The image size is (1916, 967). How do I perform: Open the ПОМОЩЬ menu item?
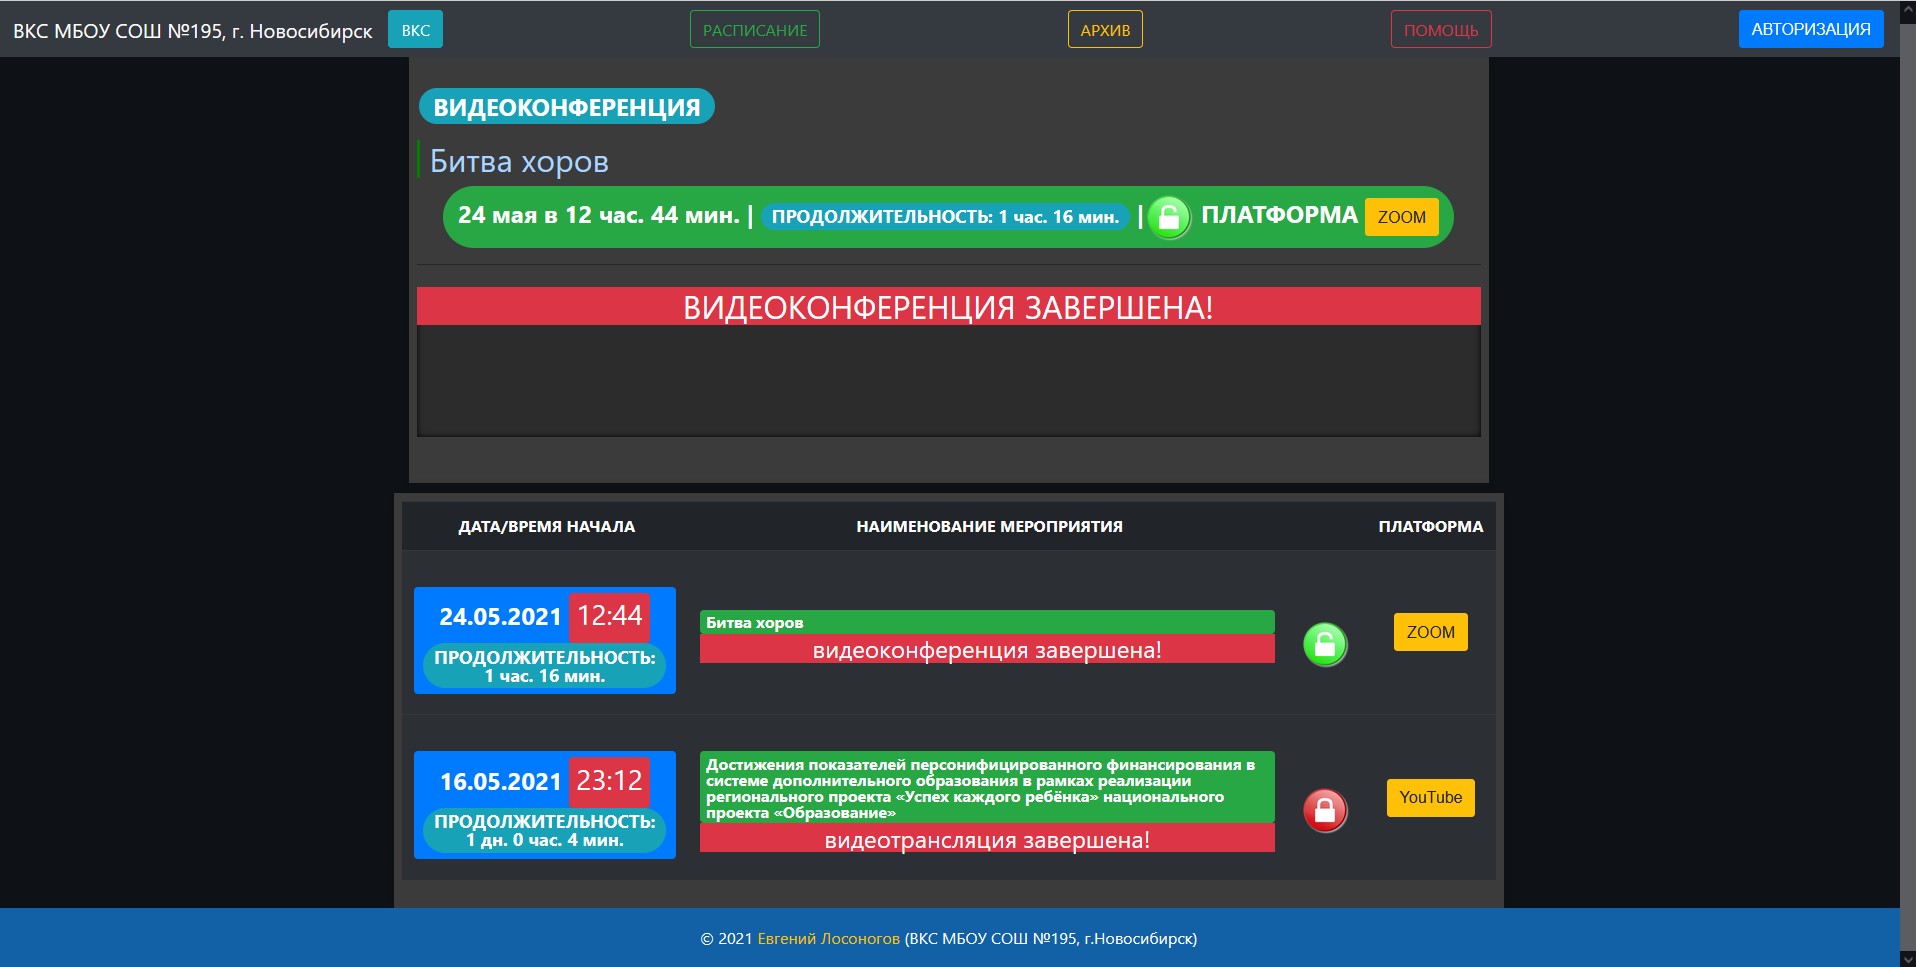[1440, 30]
